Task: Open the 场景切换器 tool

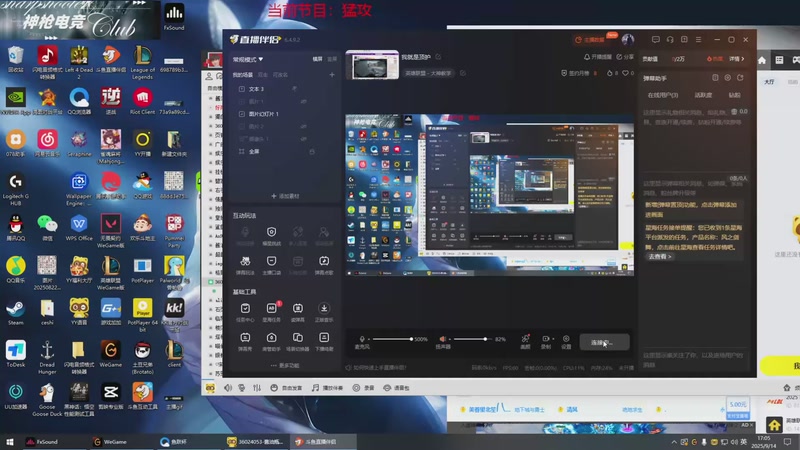Action: (x=297, y=342)
